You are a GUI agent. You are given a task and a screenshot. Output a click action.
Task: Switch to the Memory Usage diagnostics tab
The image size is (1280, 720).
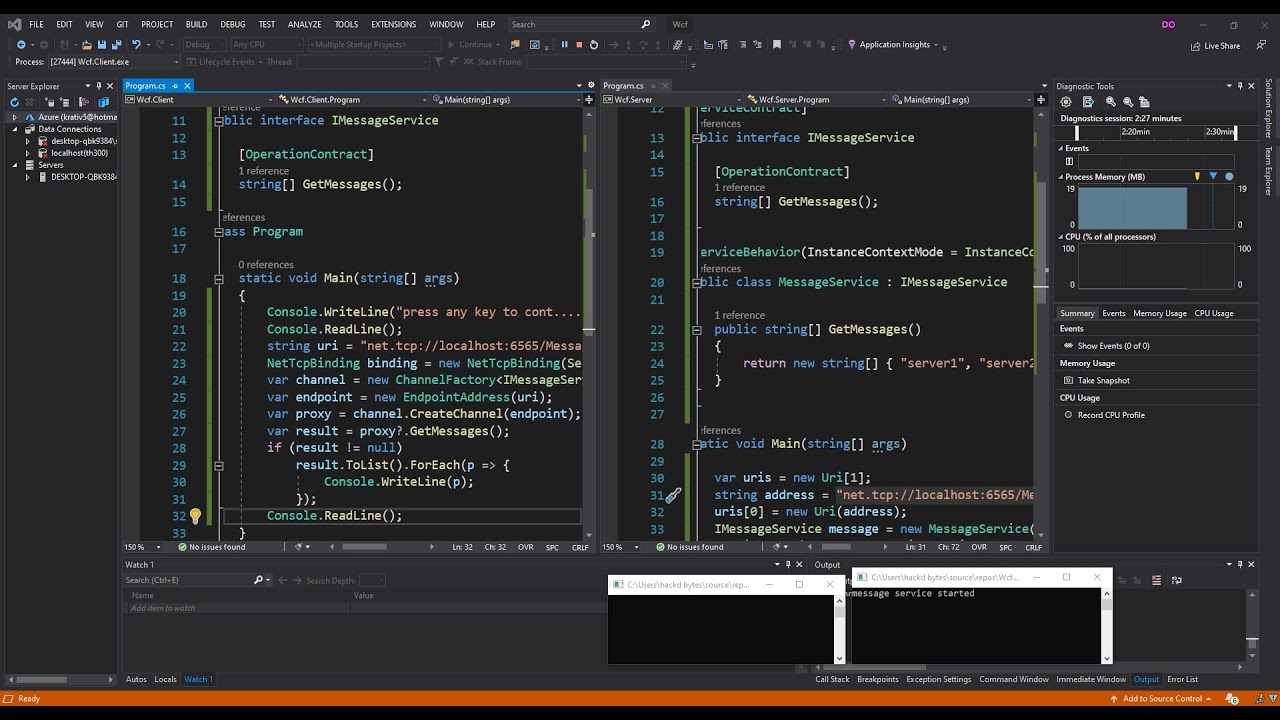1160,313
